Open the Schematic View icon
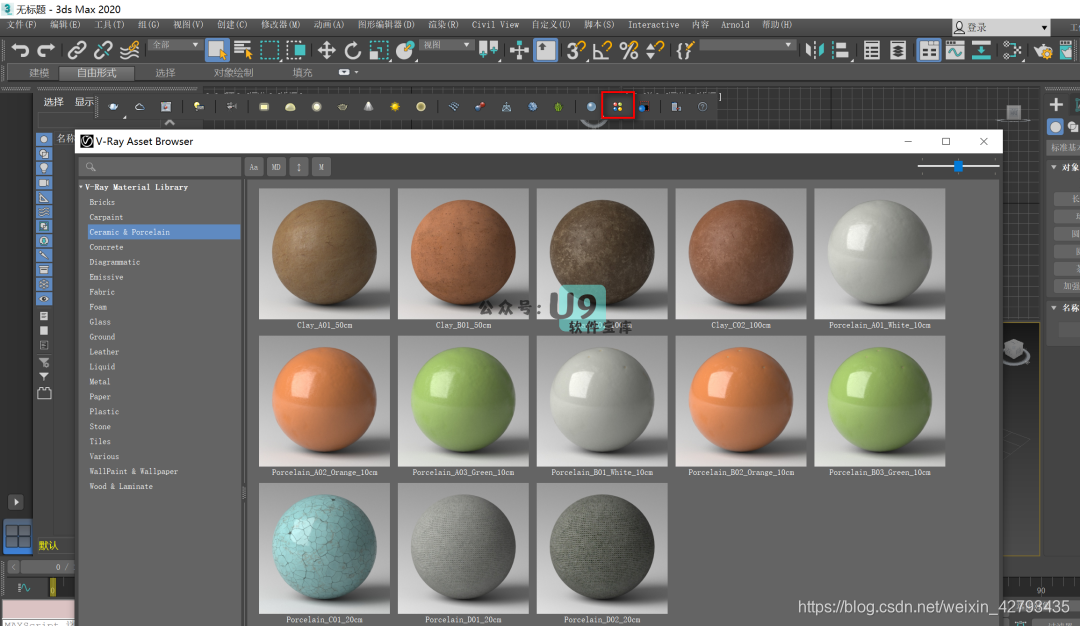1080x626 pixels. [981, 50]
